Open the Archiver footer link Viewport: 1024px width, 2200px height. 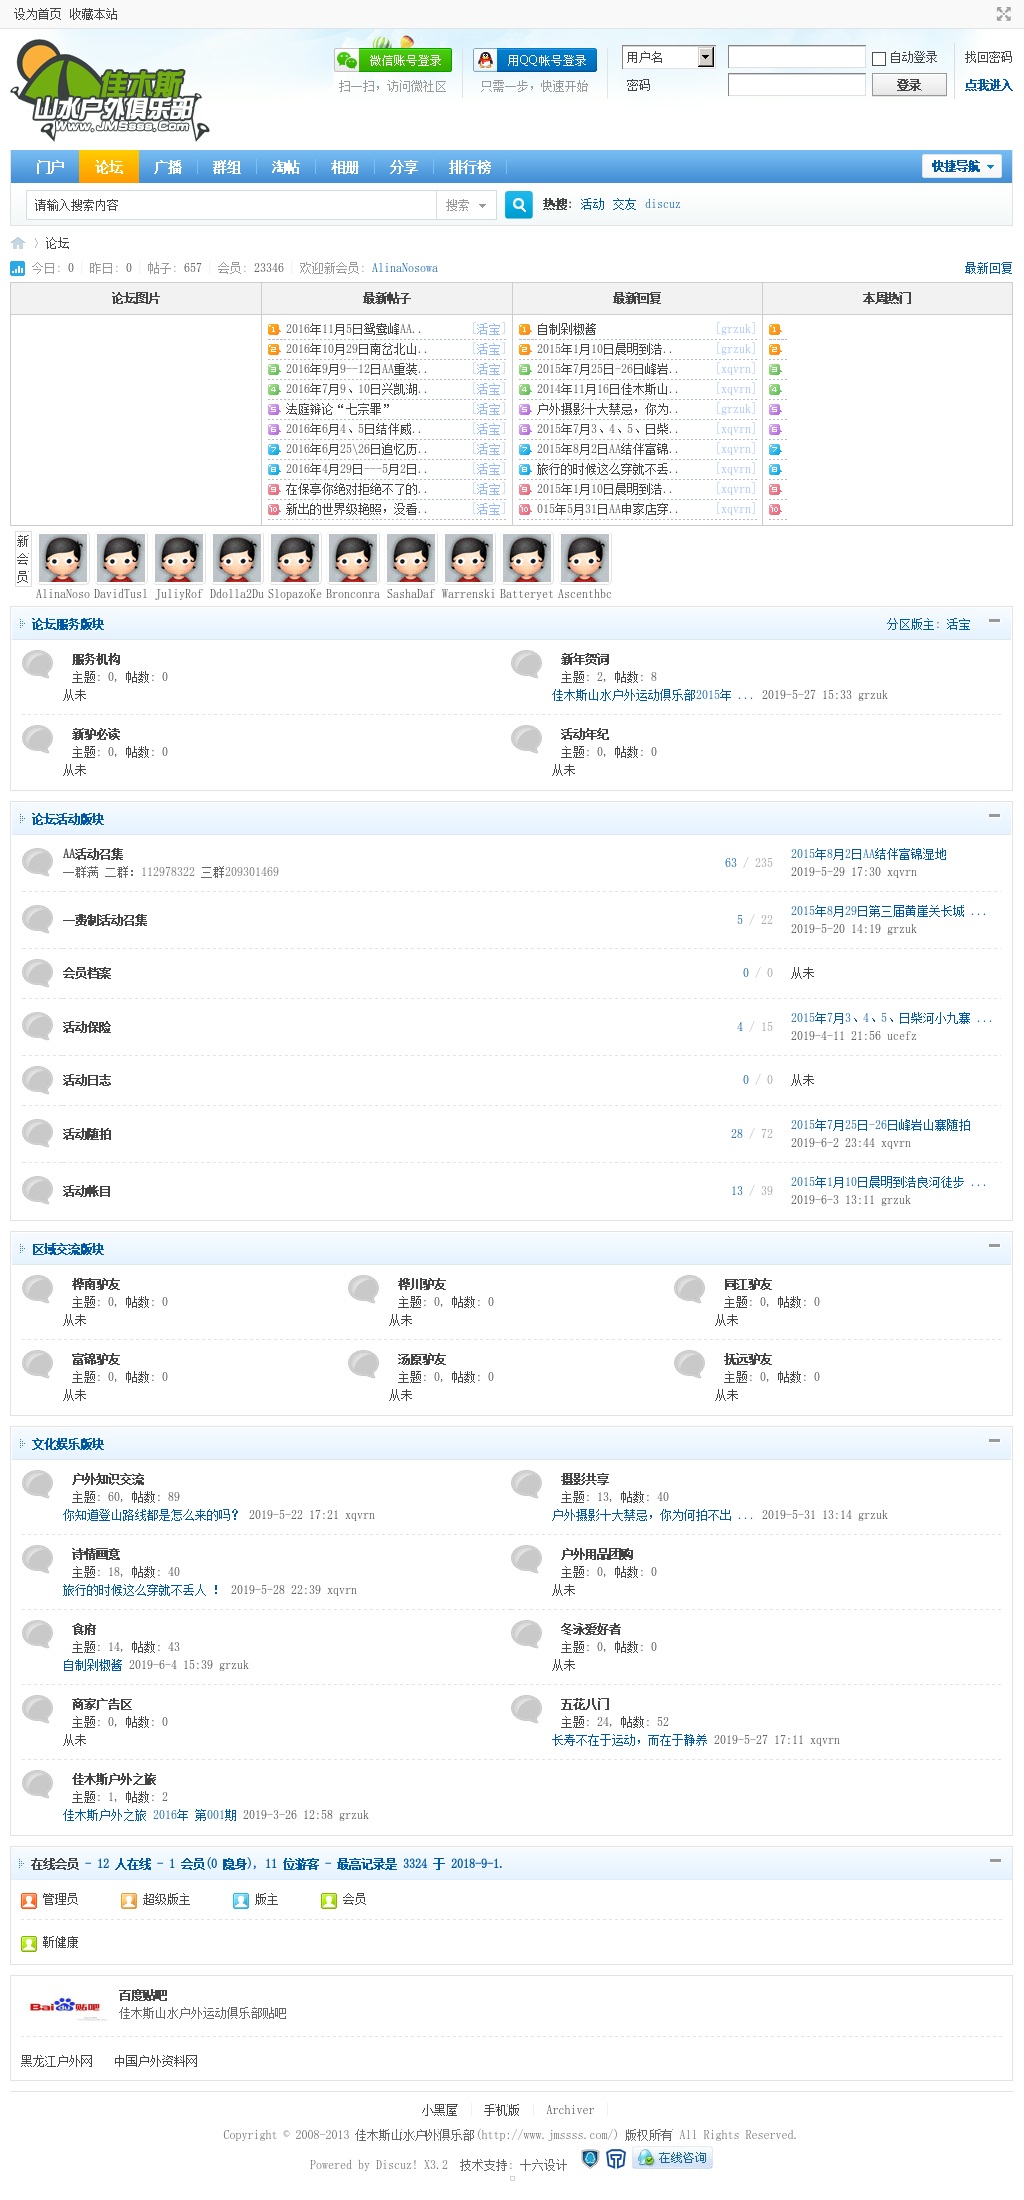point(570,2110)
